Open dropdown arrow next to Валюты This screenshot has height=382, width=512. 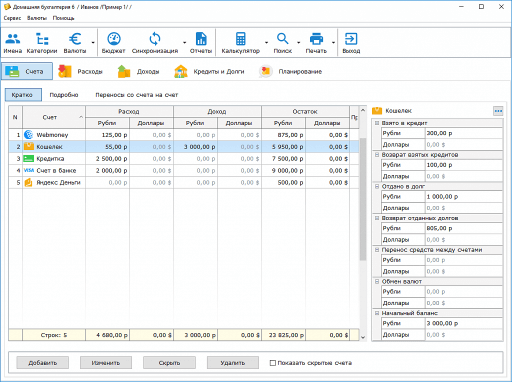(x=93, y=42)
